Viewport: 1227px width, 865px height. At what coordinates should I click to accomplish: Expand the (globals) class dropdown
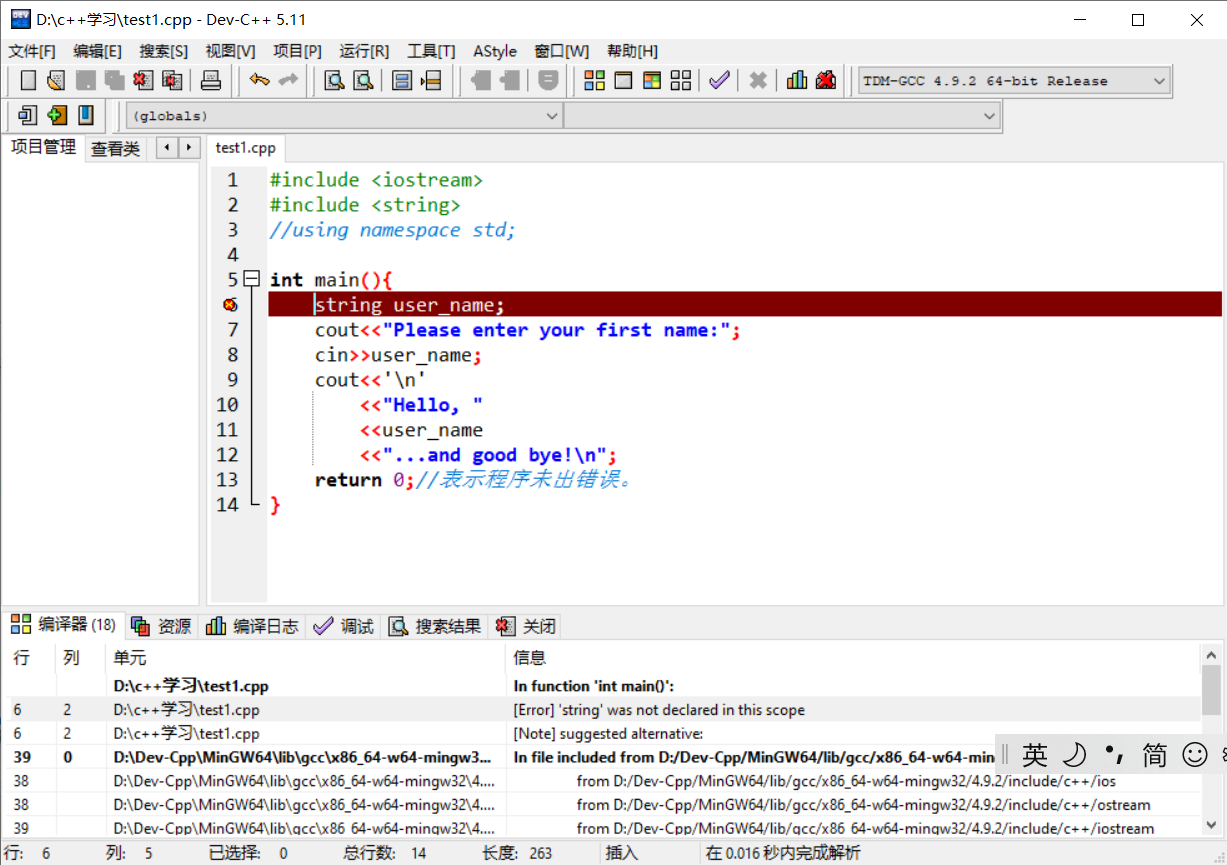tap(343, 116)
